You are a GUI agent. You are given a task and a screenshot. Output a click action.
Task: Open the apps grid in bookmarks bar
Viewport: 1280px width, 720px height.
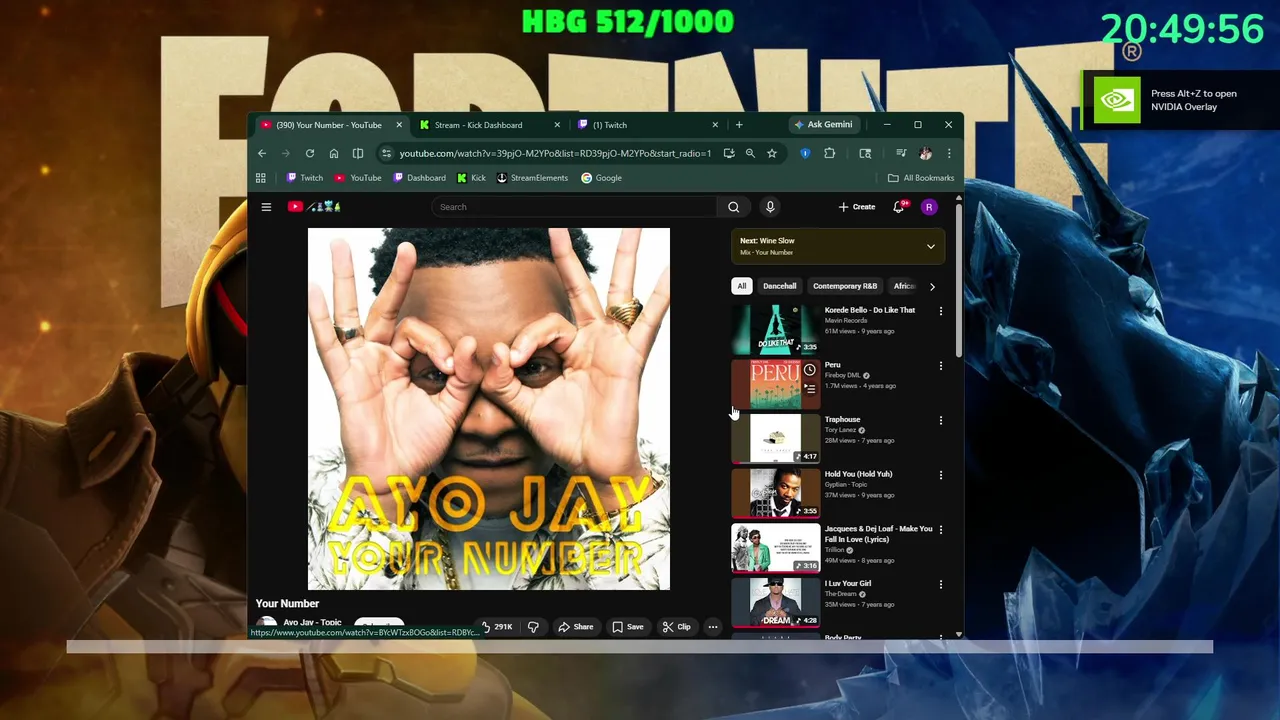click(261, 178)
